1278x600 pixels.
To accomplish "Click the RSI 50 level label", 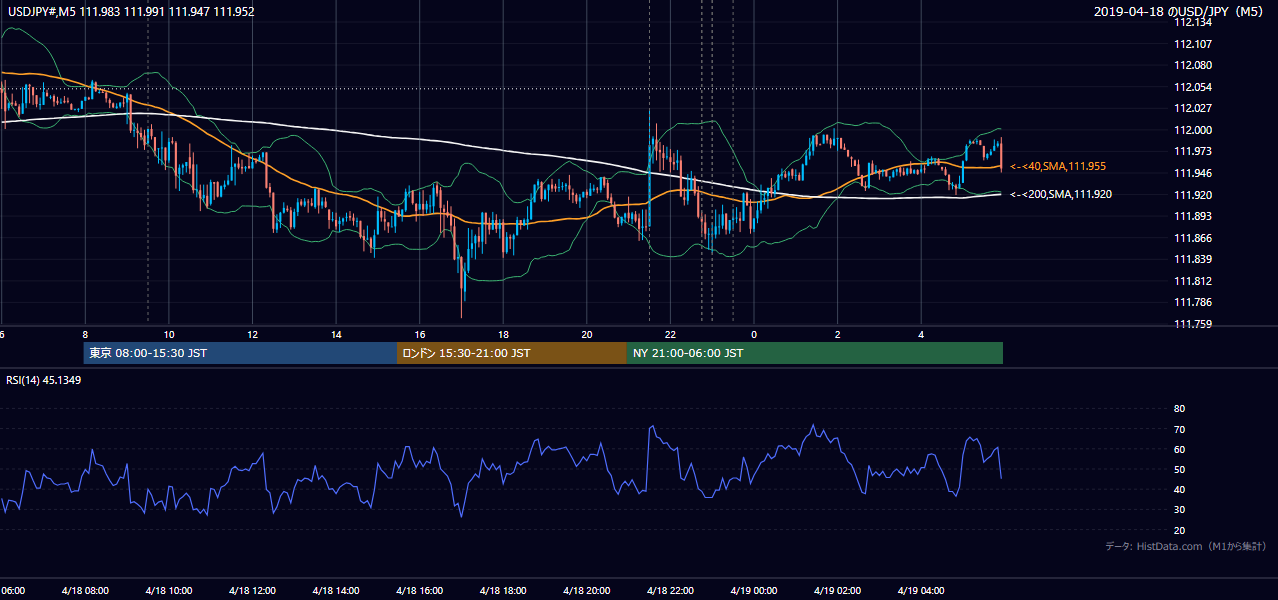I will click(x=1179, y=470).
